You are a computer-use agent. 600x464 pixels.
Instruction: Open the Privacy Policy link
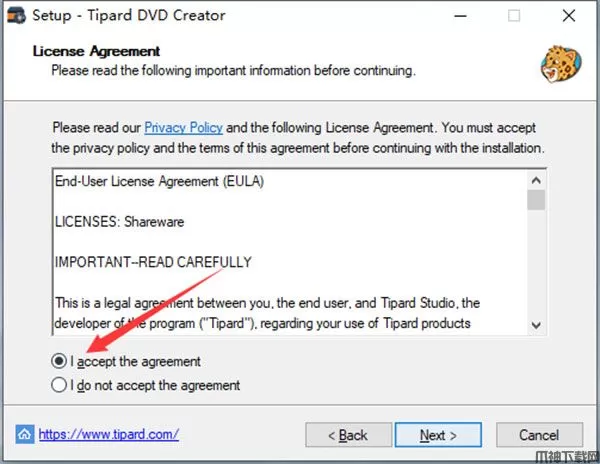coord(183,127)
